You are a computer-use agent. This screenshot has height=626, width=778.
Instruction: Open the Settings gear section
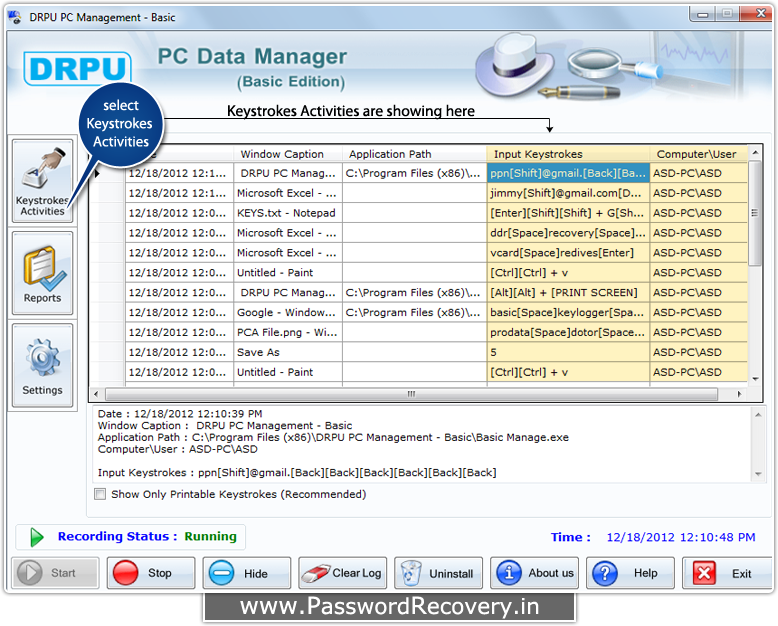click(43, 366)
